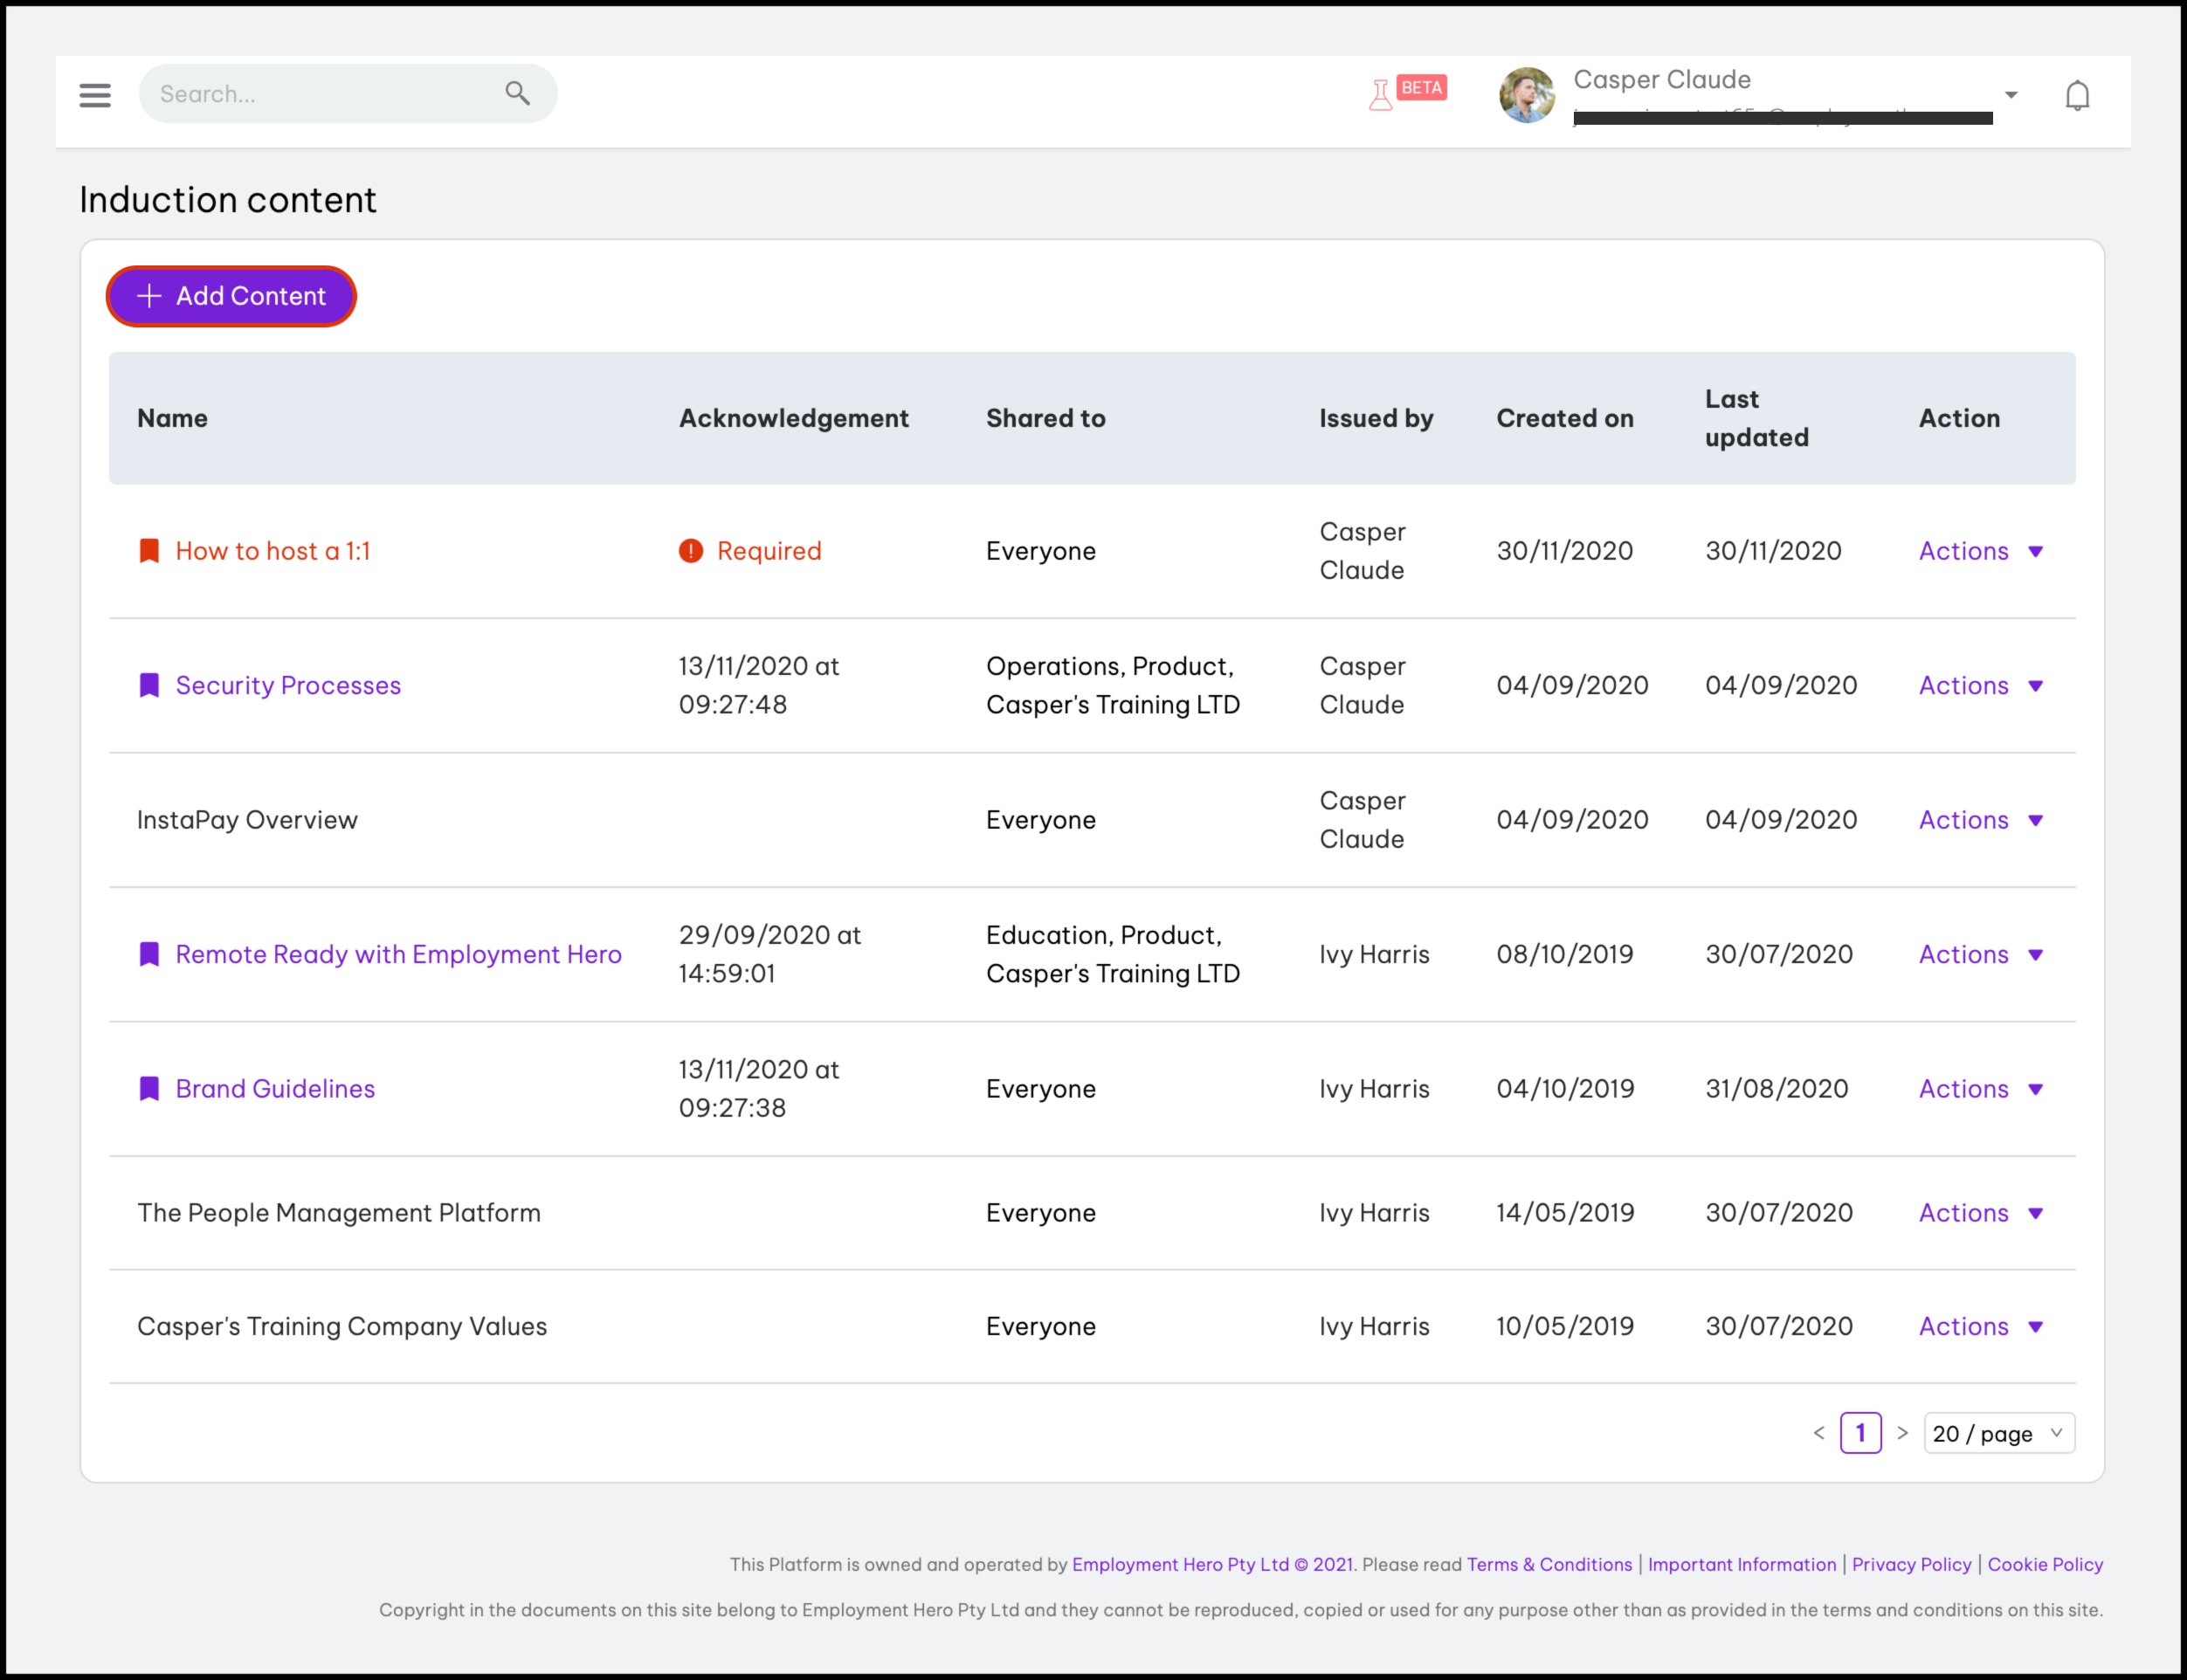The height and width of the screenshot is (1680, 2187).
Task: Open the hamburger navigation menu
Action: click(x=95, y=95)
